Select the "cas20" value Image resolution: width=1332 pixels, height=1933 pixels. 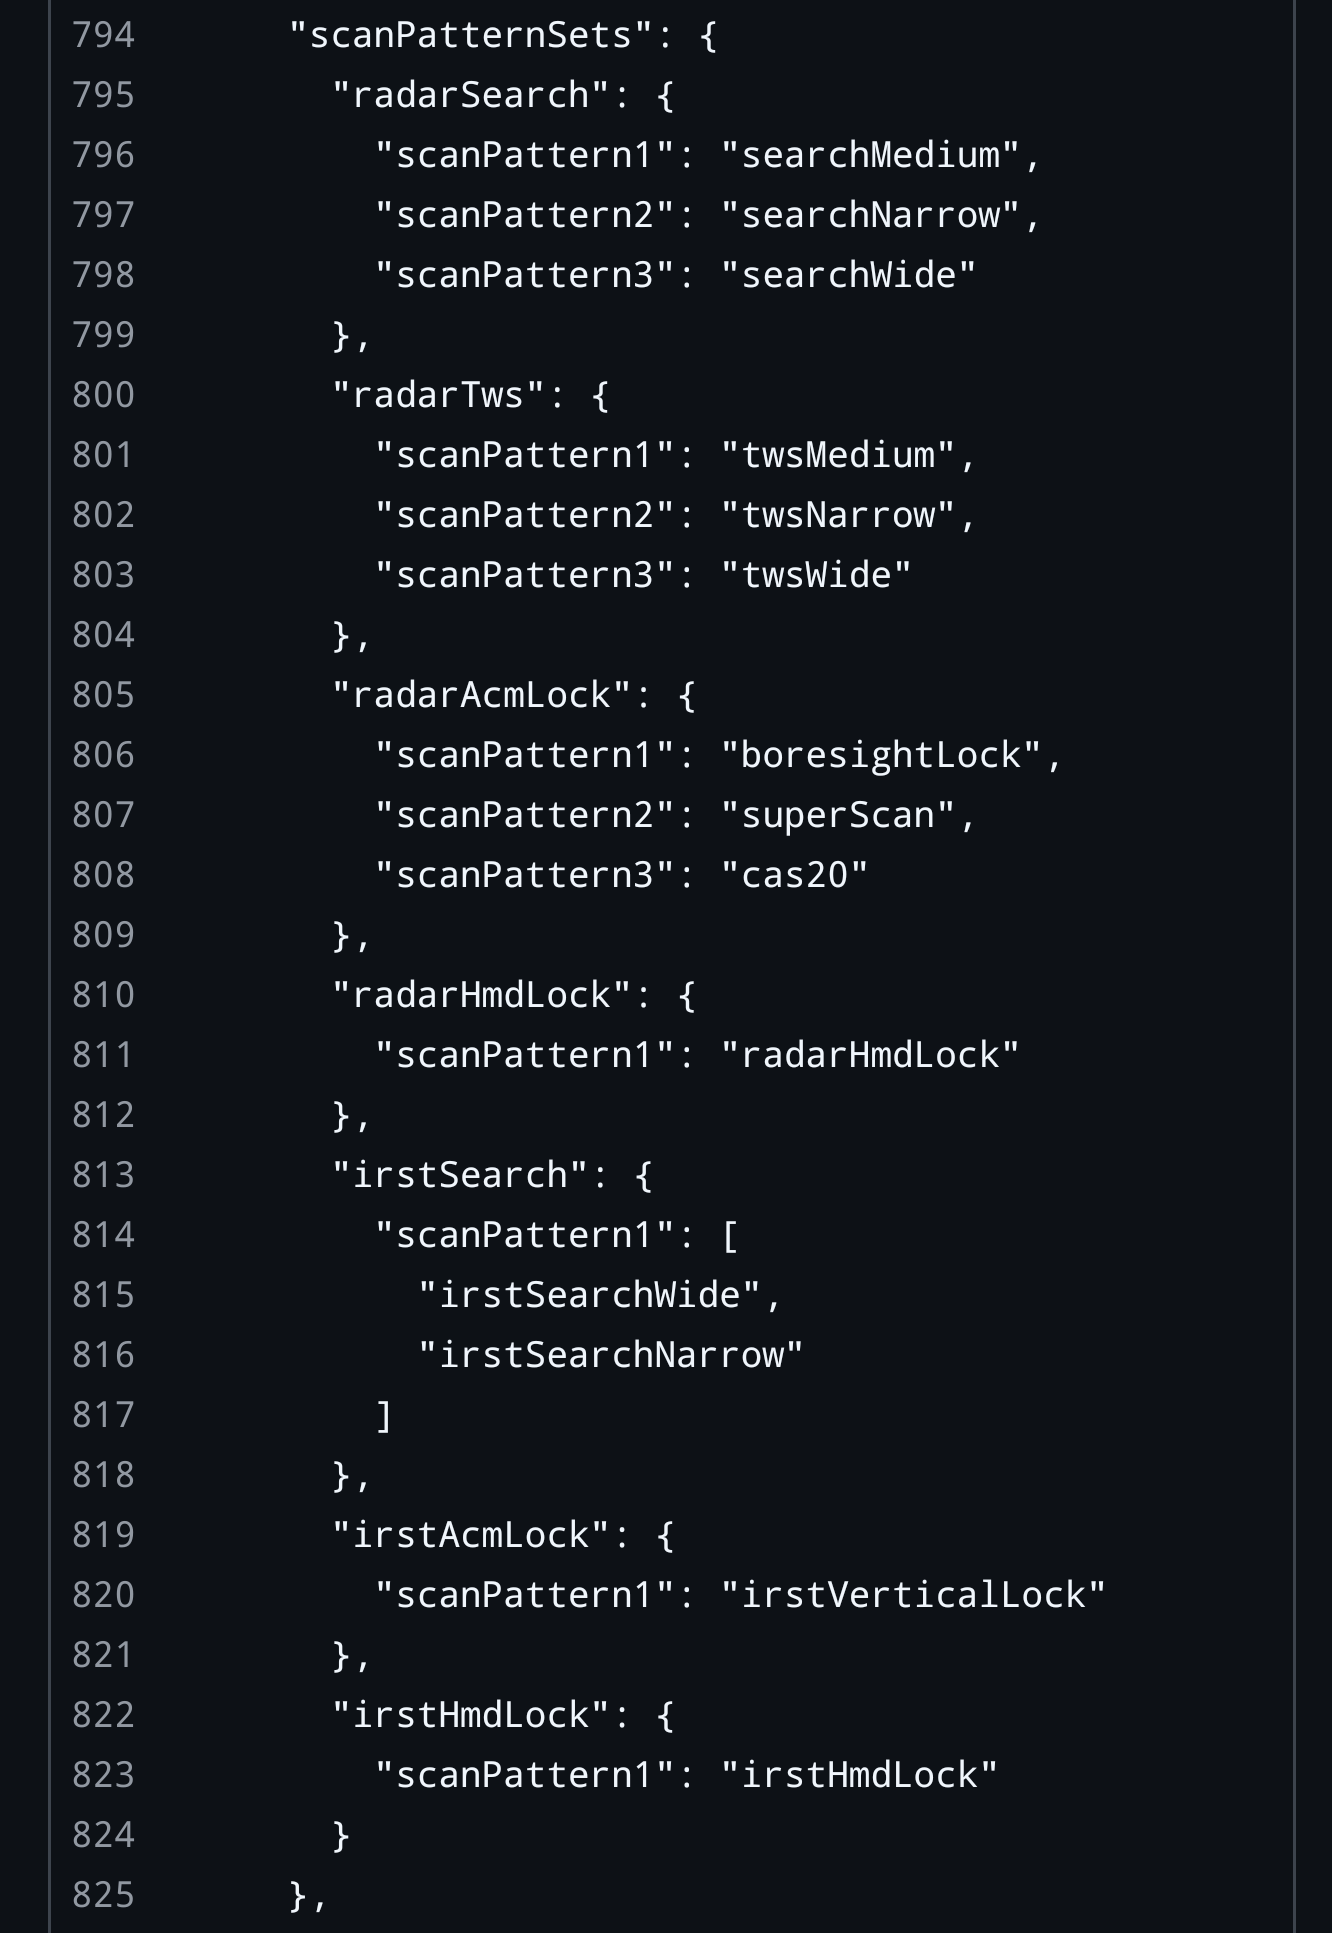pos(795,876)
